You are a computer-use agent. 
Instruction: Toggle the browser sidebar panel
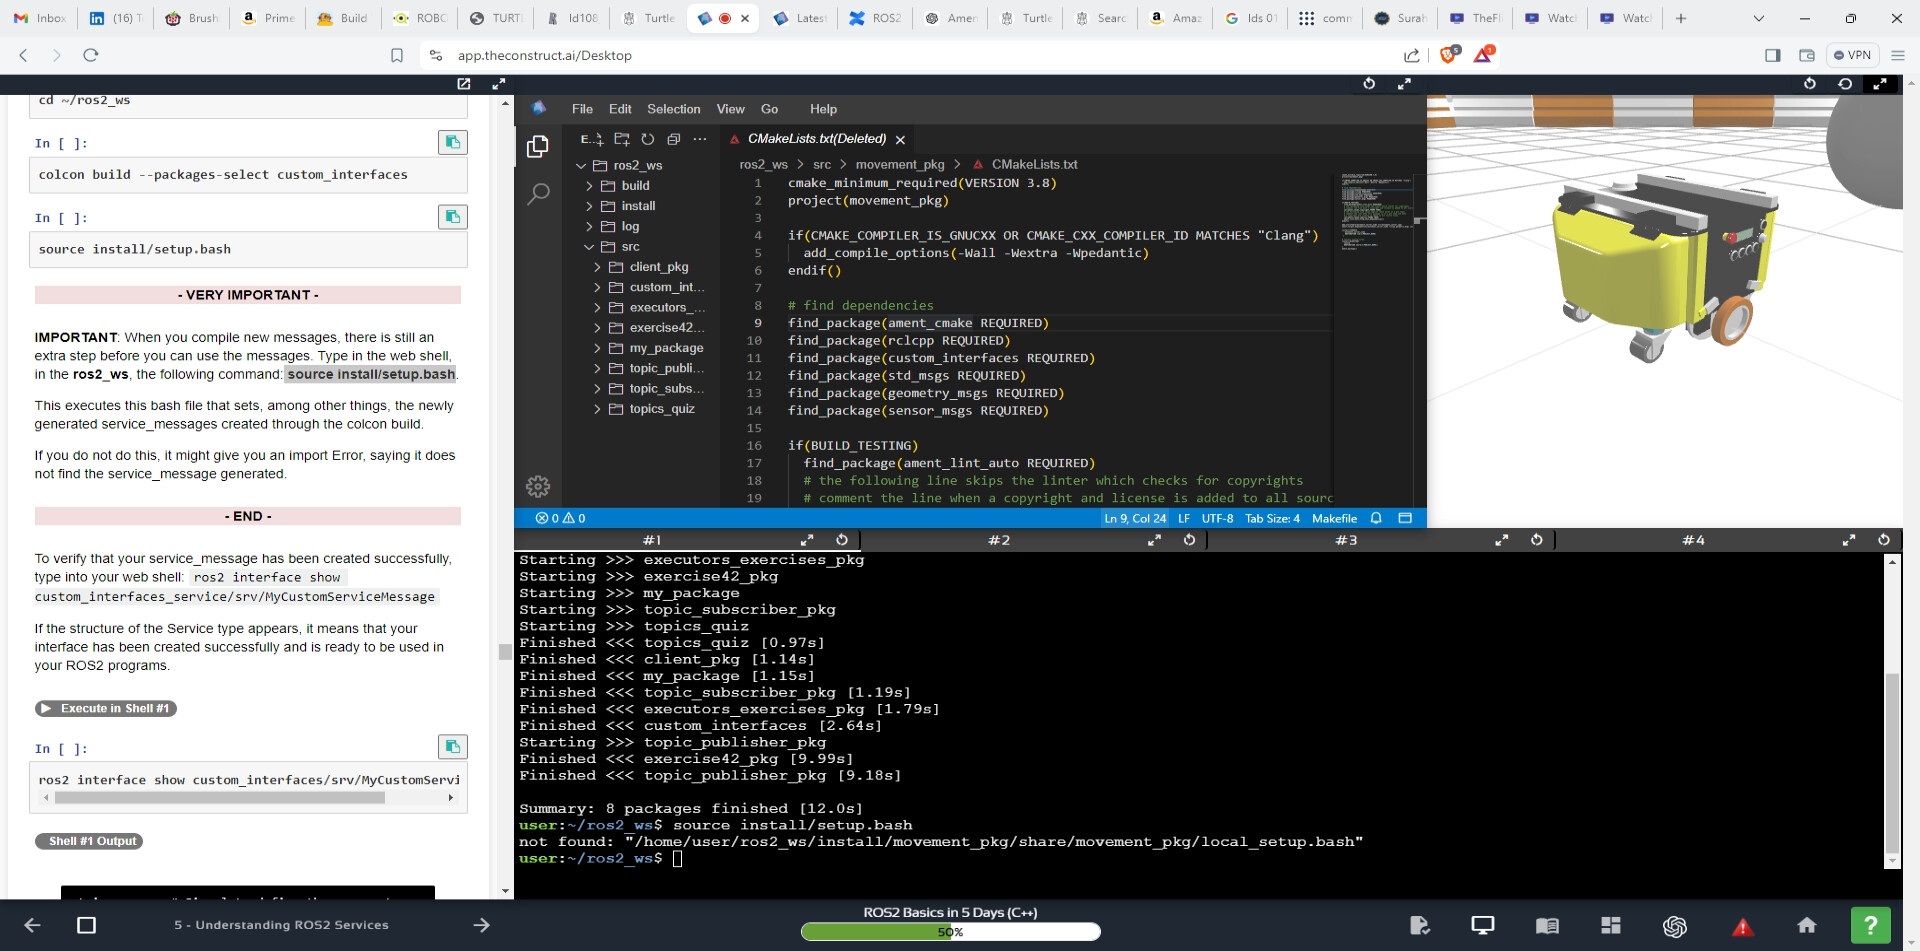click(x=1772, y=55)
